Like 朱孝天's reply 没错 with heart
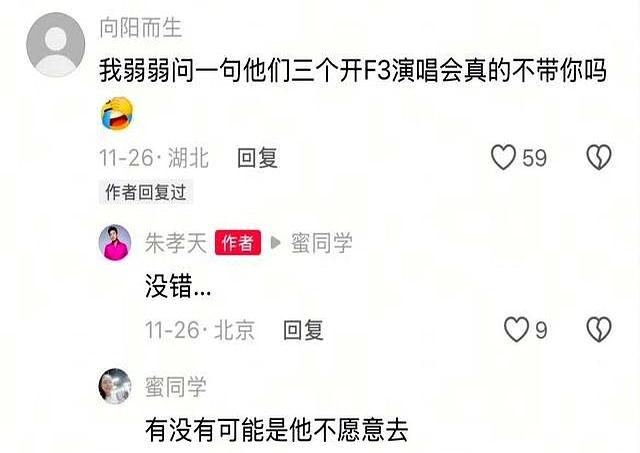Viewport: 640px width, 453px height. 516,329
